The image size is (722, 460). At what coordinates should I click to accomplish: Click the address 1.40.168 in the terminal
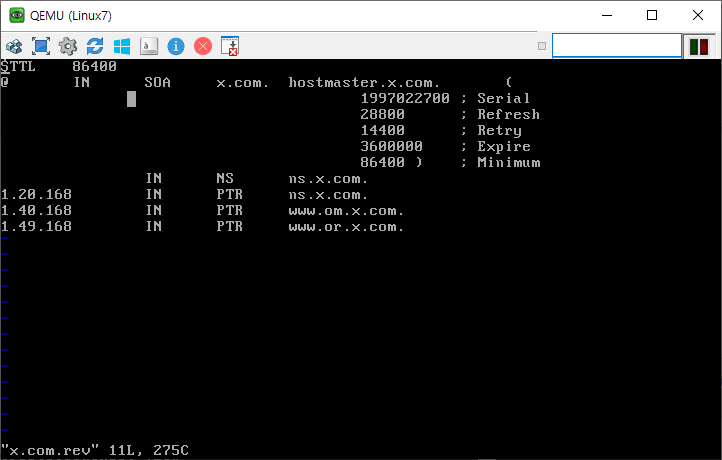pos(36,210)
